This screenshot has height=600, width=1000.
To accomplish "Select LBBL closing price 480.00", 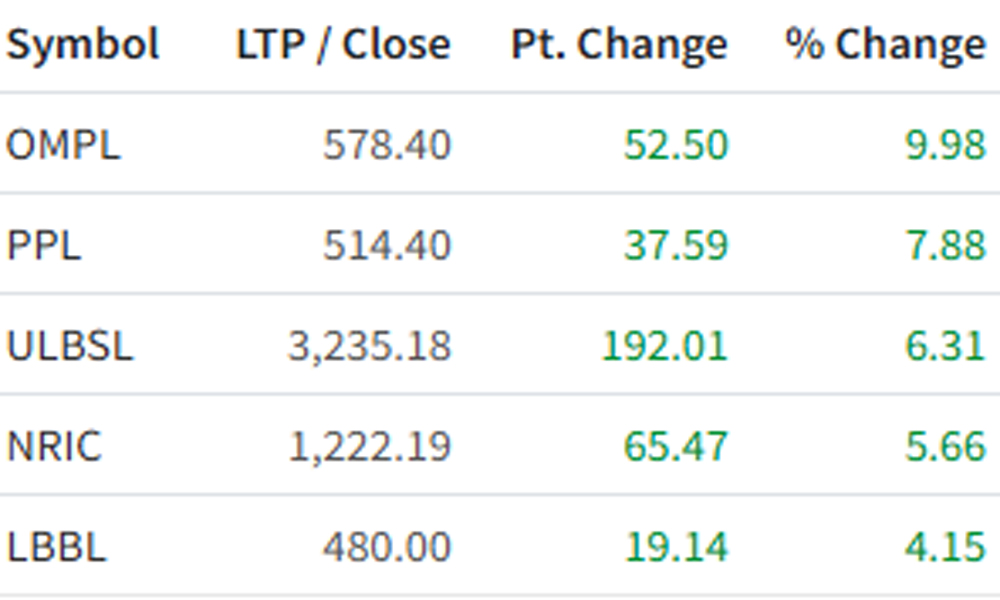I will click(x=387, y=546).
